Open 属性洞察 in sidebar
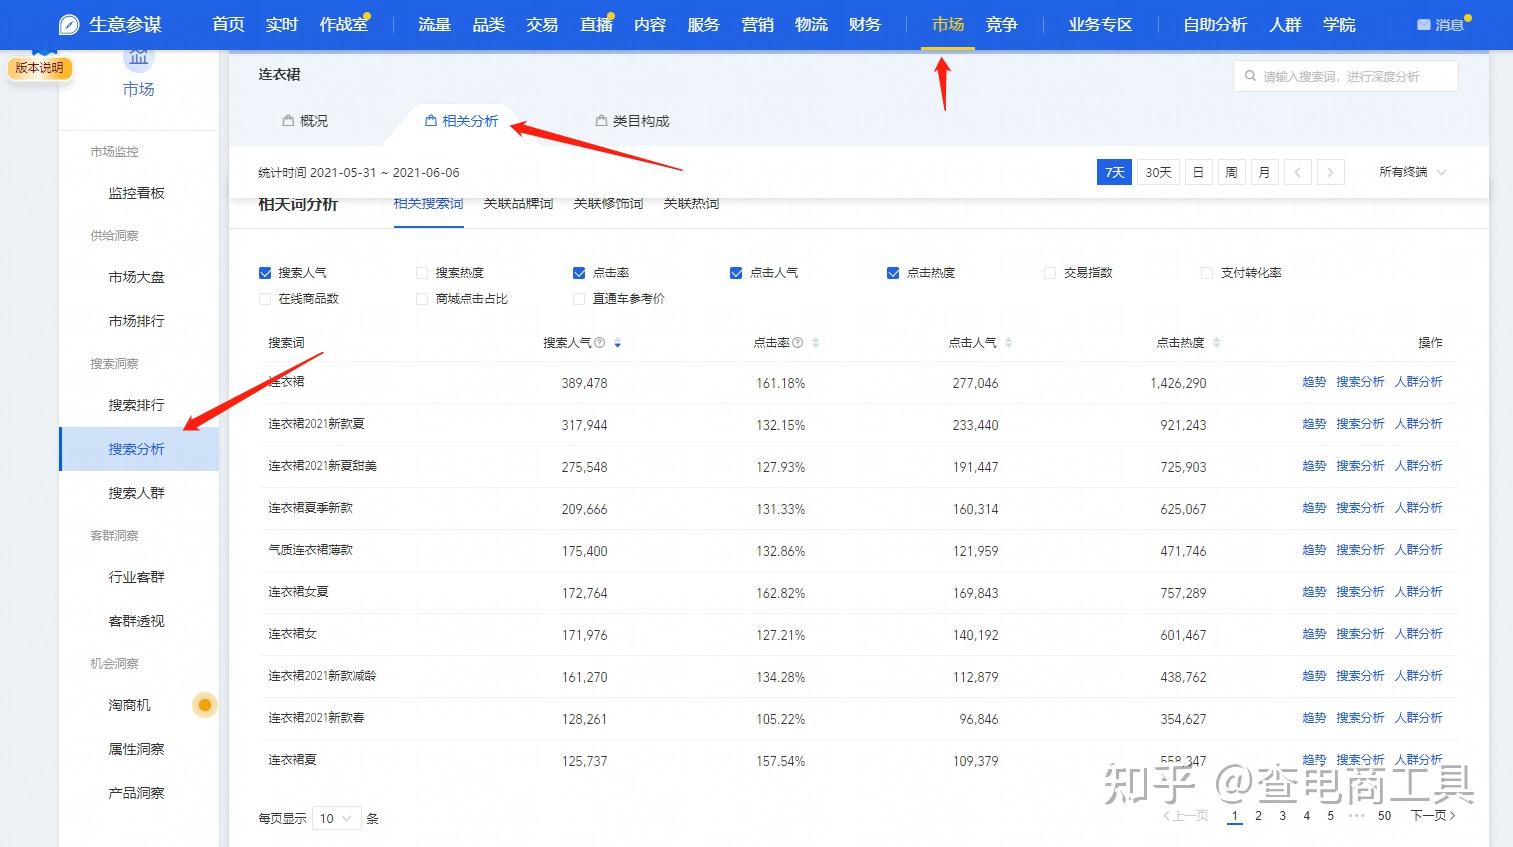 136,749
